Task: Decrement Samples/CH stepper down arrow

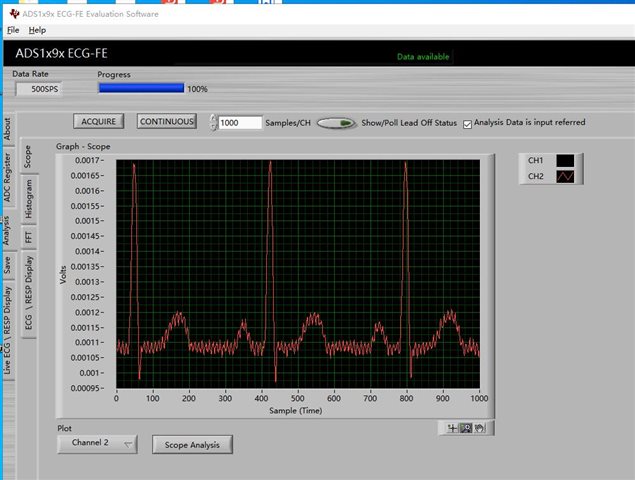Action: [213, 126]
